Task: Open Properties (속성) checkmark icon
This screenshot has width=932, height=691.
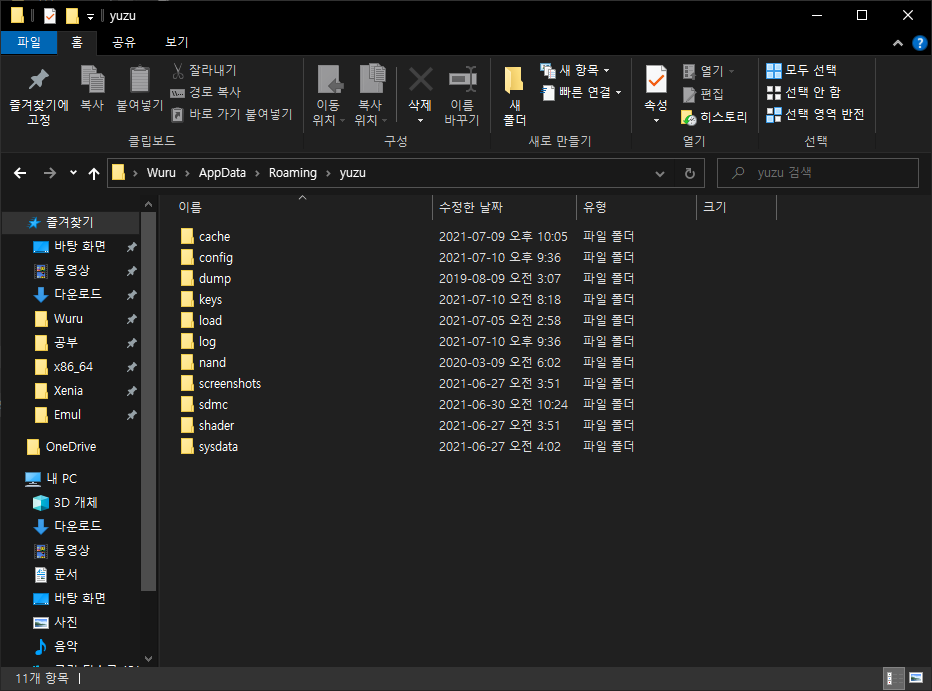Action: pos(656,80)
